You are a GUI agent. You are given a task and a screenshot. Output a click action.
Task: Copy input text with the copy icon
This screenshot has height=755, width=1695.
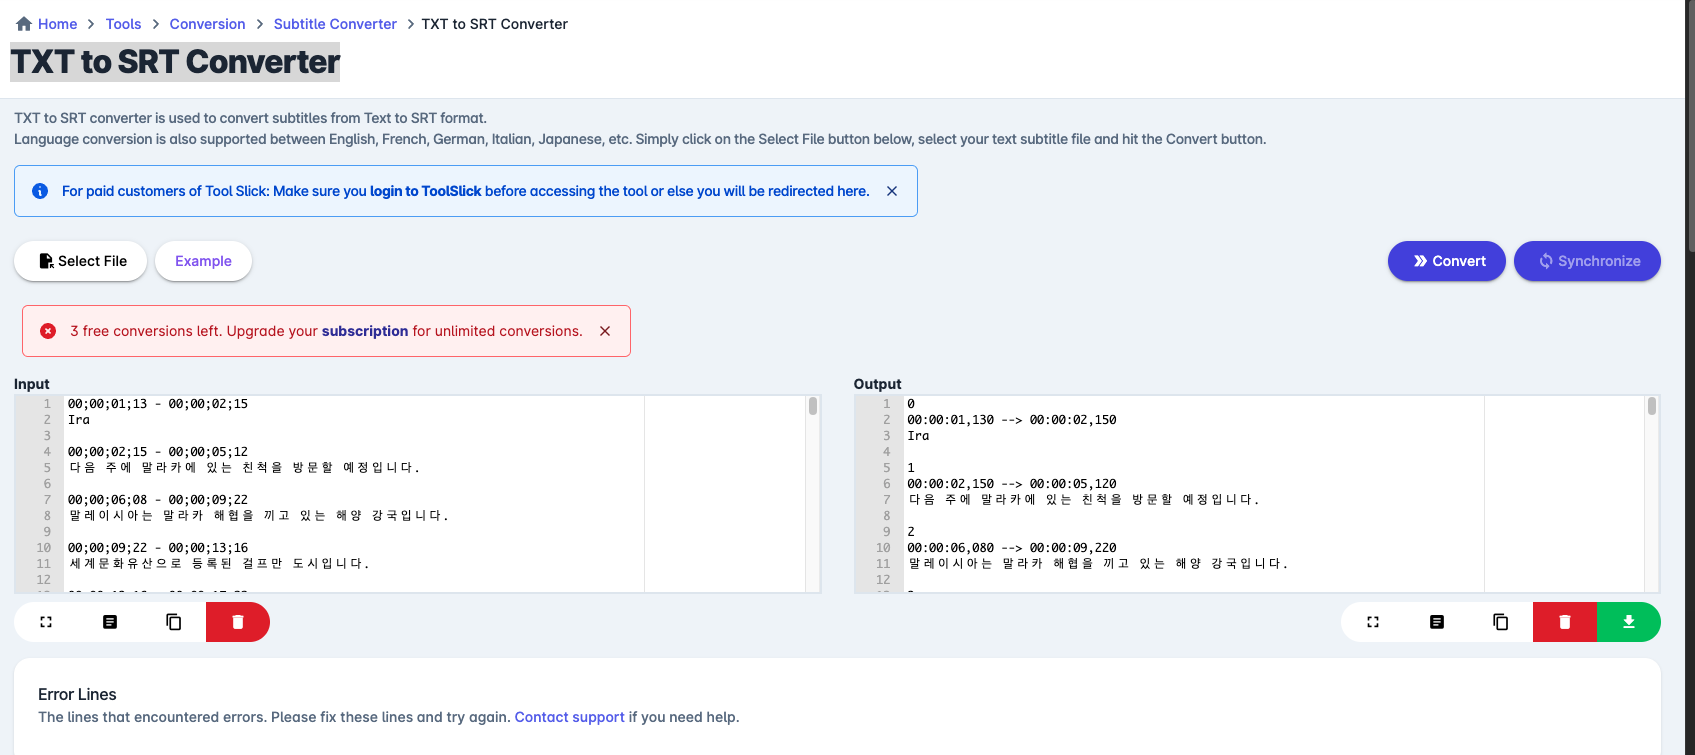pyautogui.click(x=174, y=622)
